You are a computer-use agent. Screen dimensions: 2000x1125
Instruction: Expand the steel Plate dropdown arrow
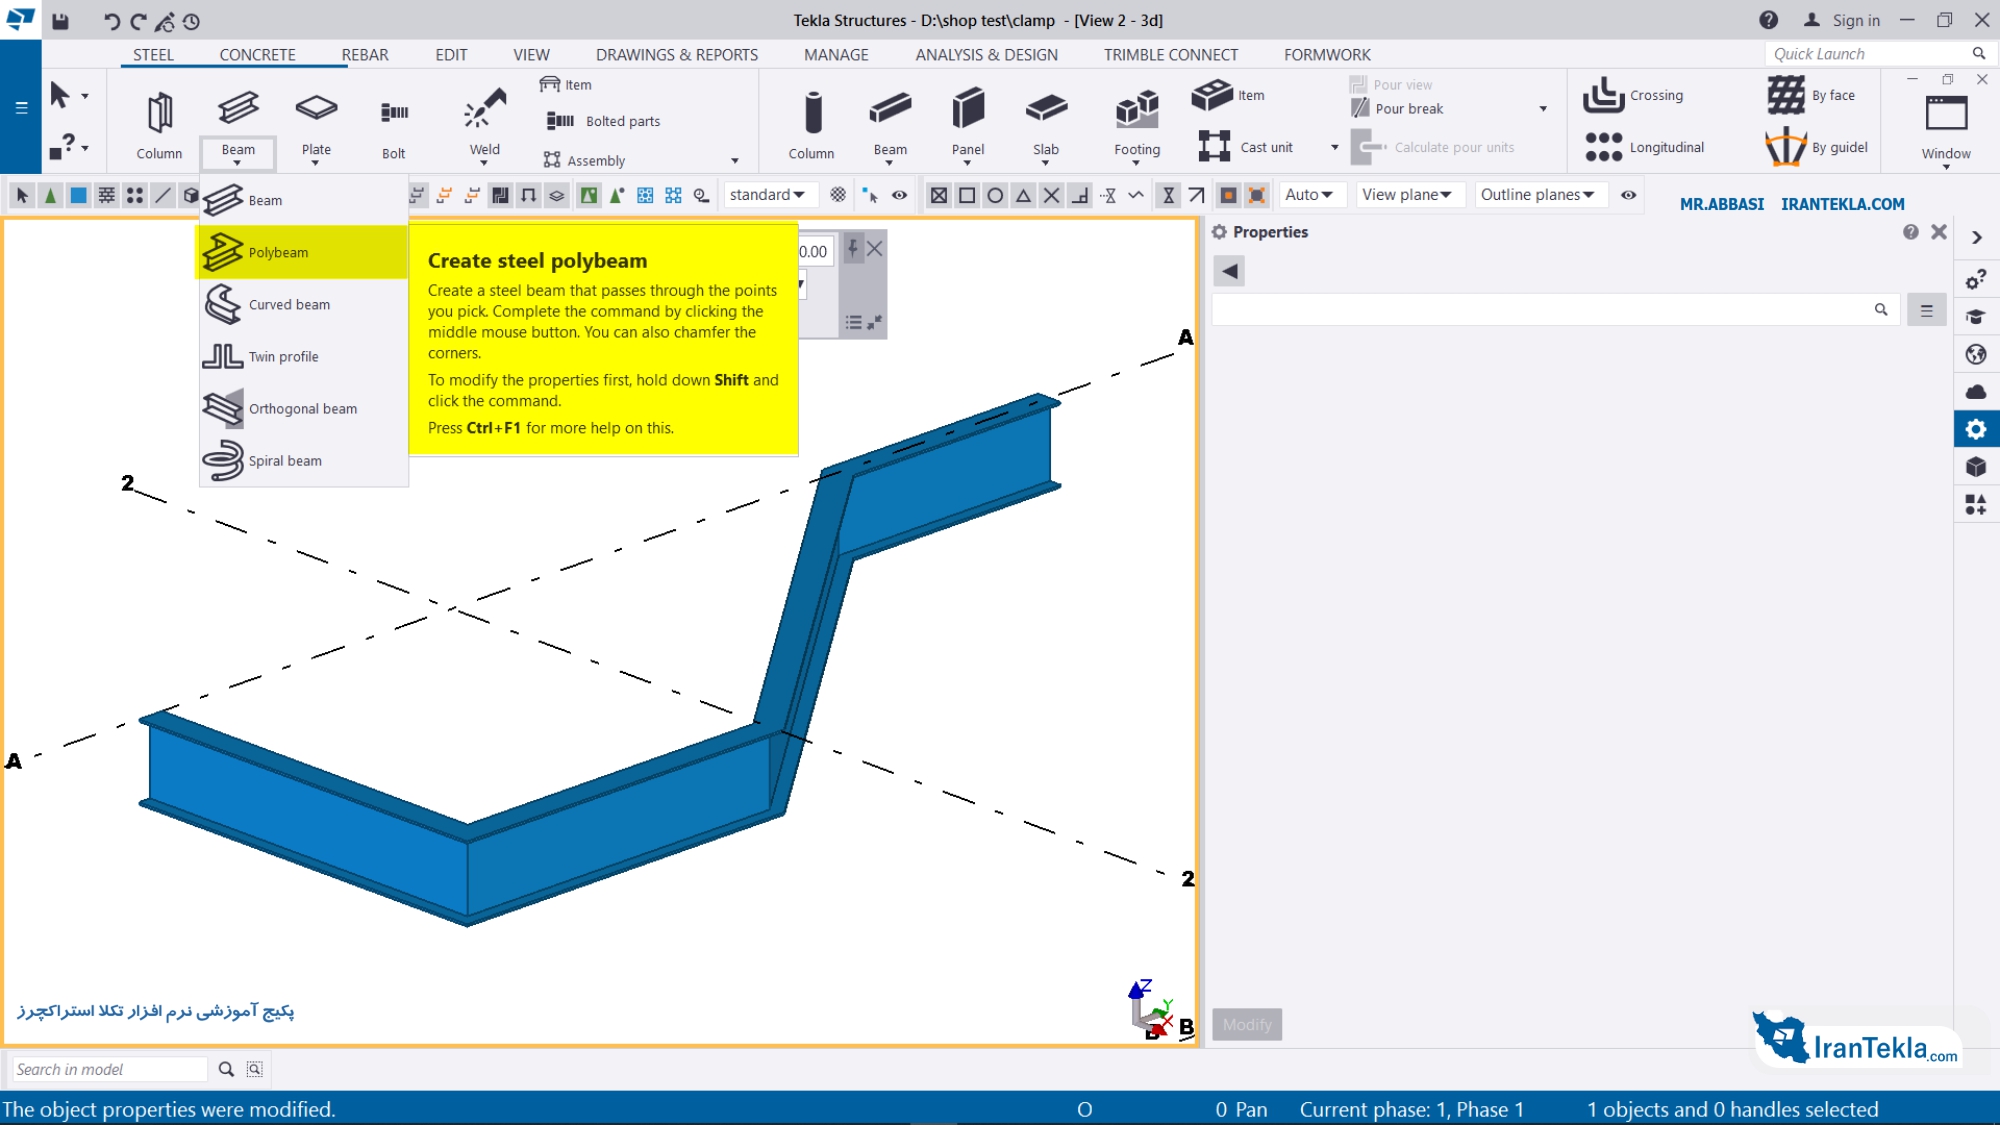pyautogui.click(x=316, y=162)
